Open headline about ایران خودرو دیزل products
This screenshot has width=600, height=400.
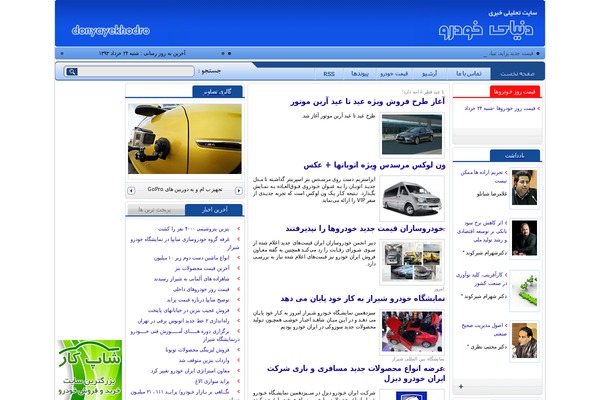click(356, 374)
